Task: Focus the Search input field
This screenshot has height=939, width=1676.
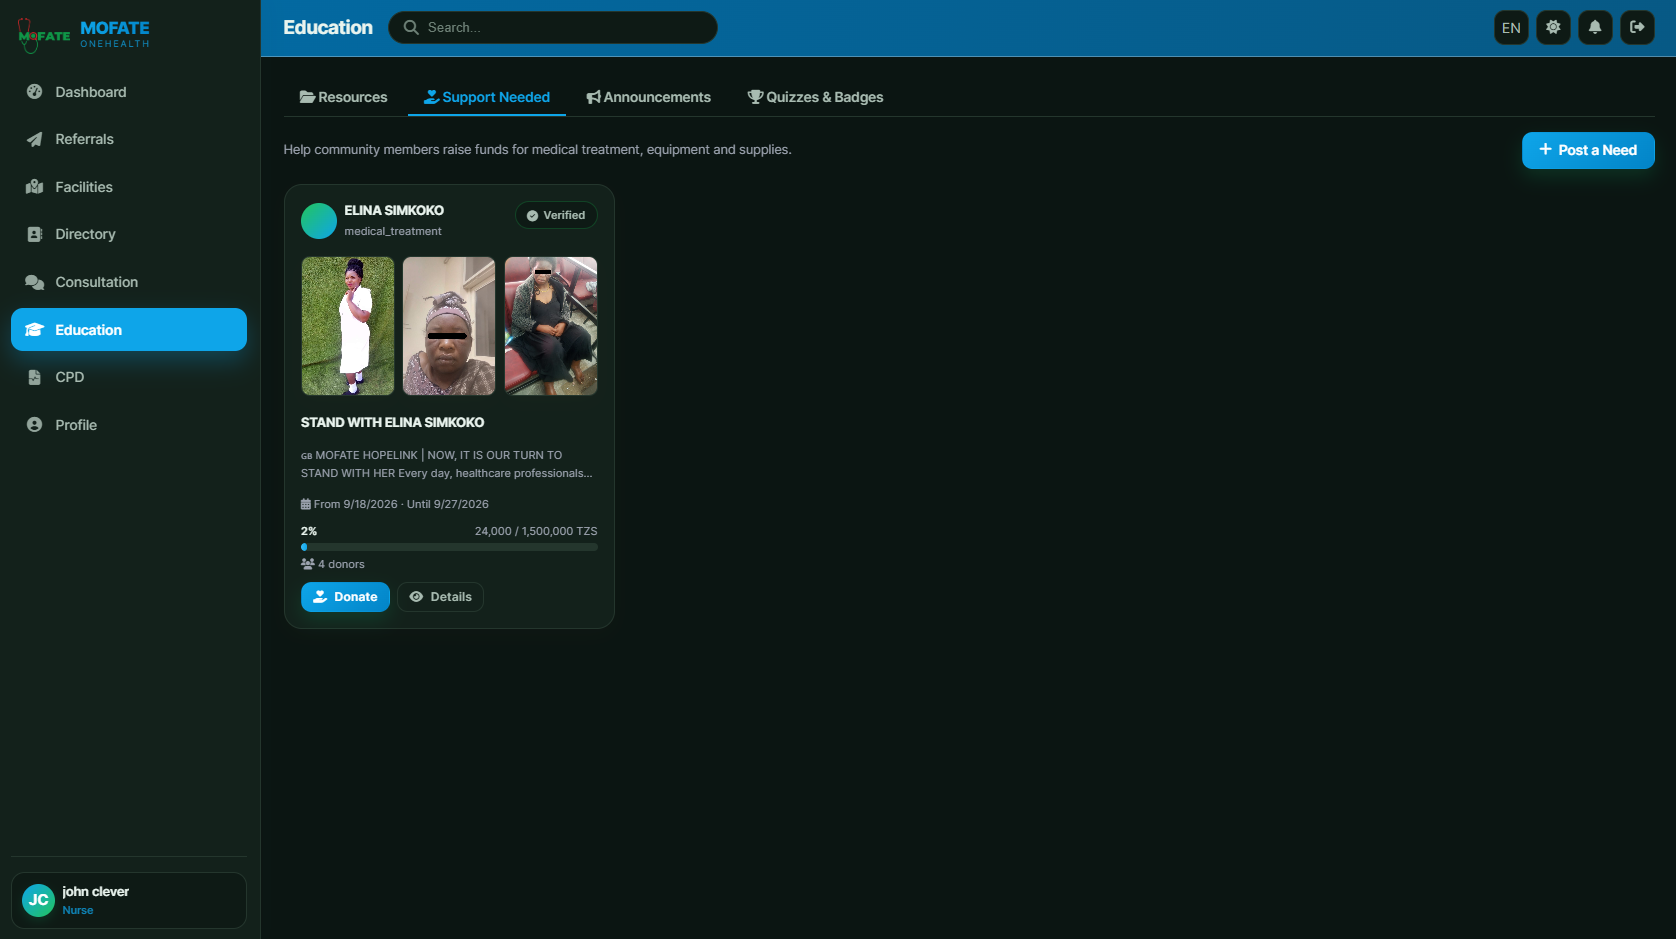Action: click(x=553, y=27)
